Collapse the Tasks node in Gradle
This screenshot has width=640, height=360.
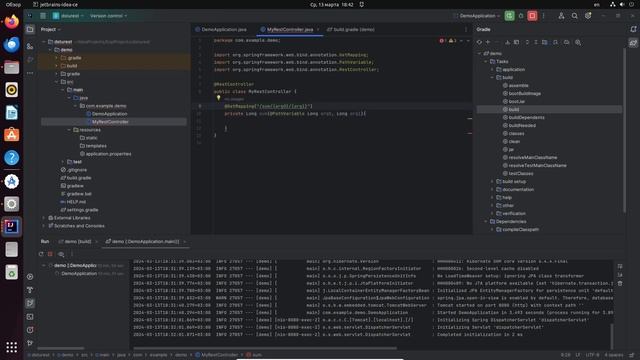486,61
